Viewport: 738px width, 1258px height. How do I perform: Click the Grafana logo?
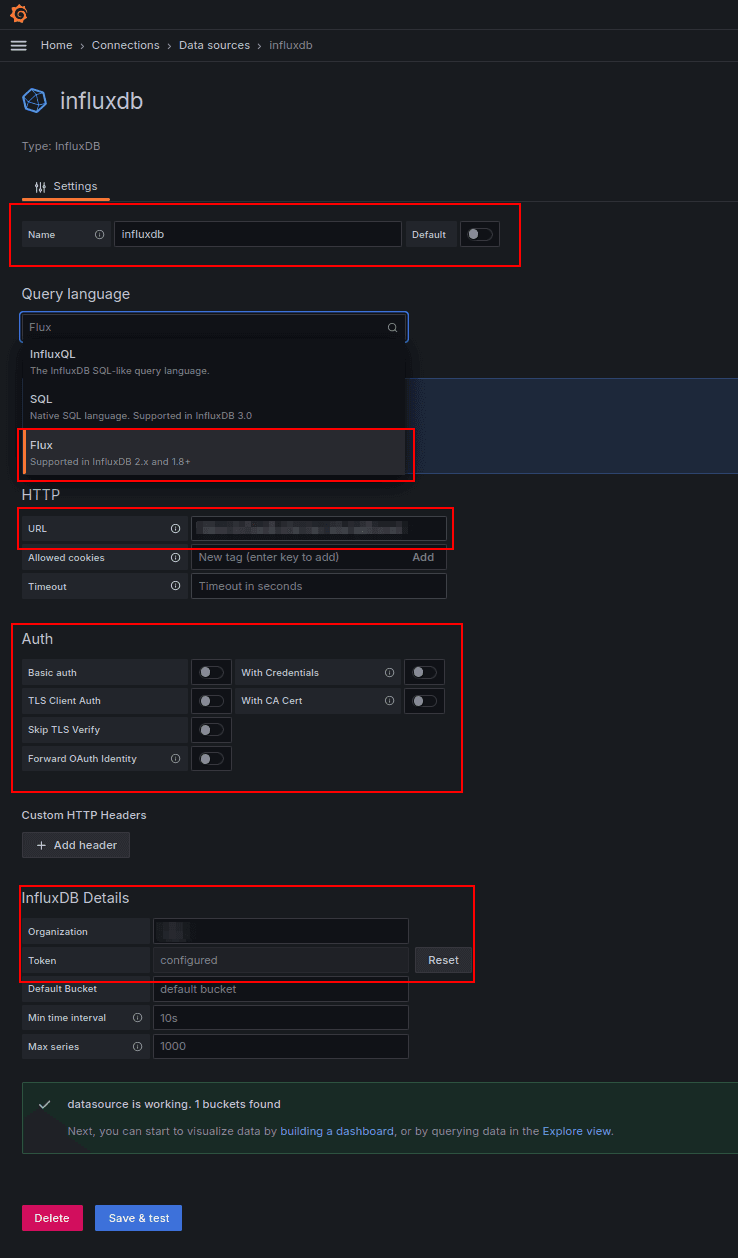click(19, 14)
